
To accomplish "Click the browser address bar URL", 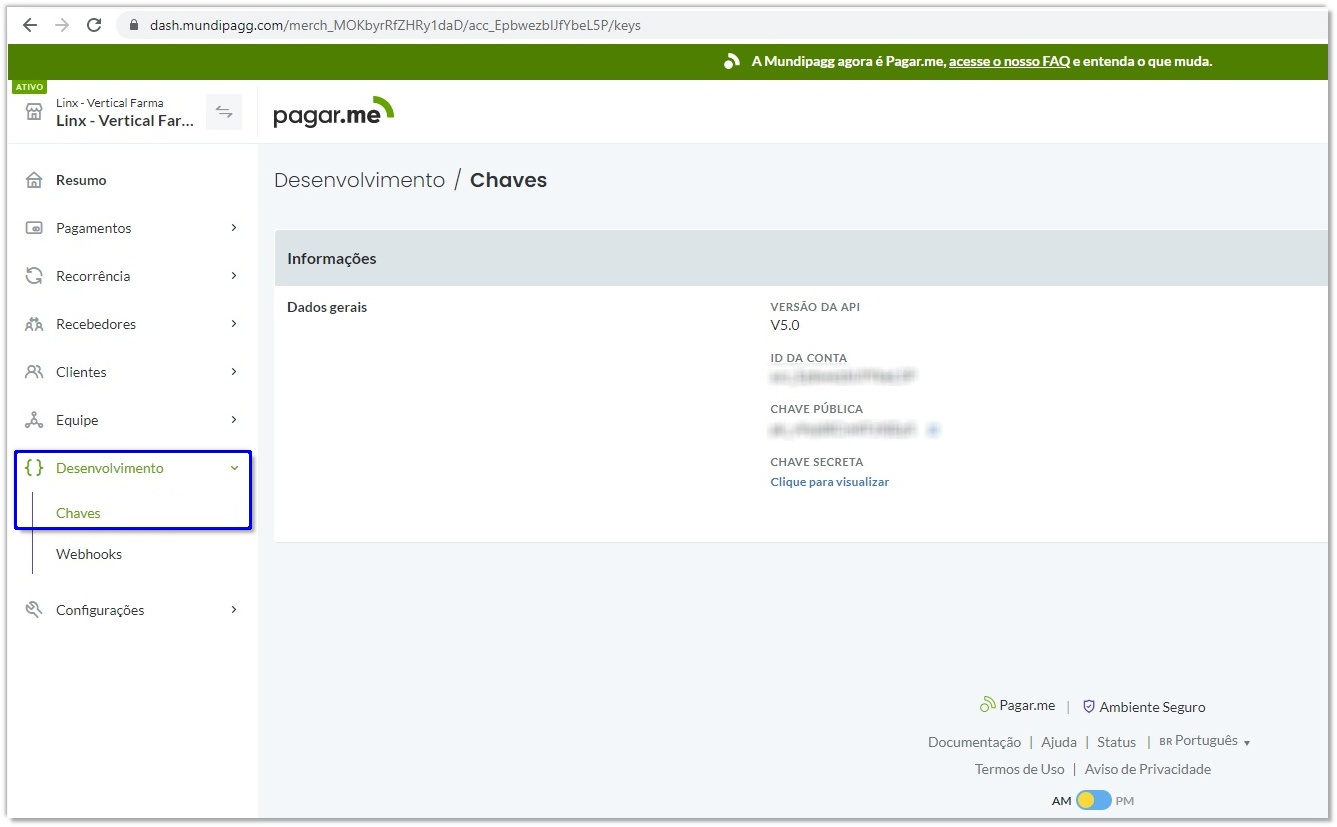I will click(x=395, y=25).
